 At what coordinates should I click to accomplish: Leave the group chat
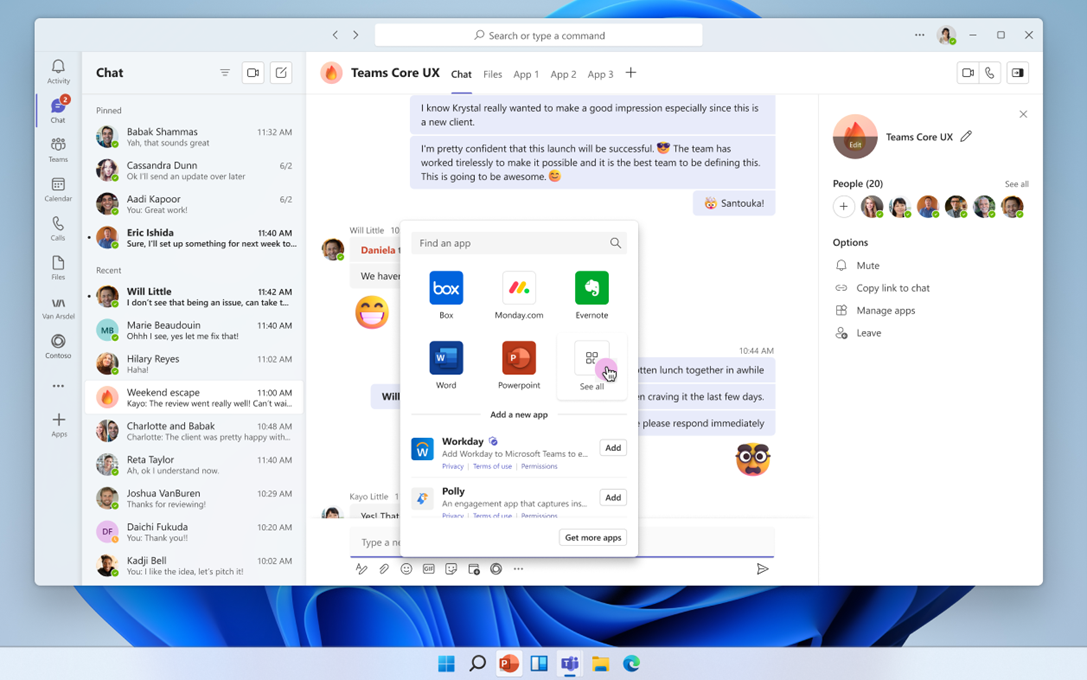tap(859, 333)
